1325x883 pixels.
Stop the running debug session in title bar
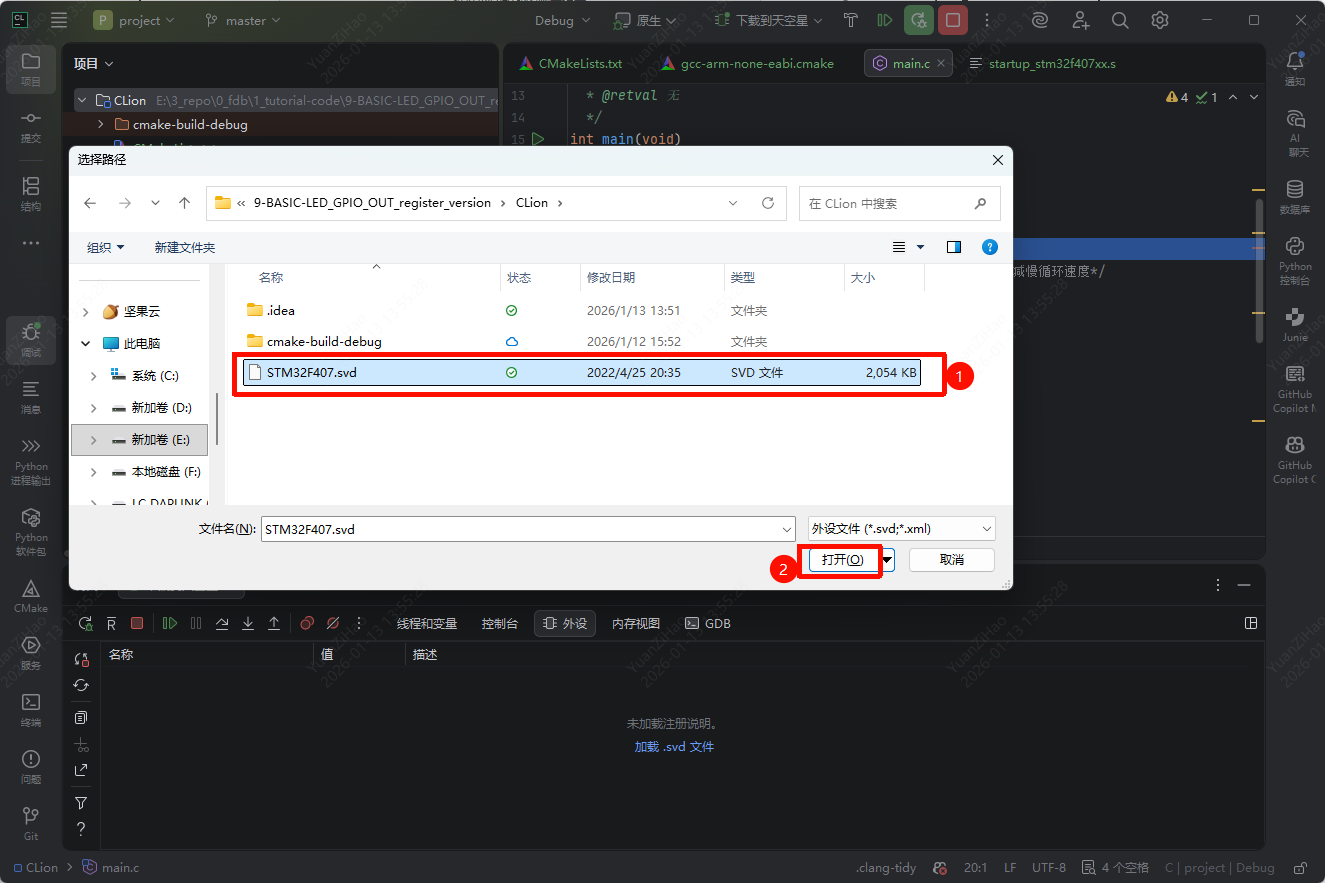(x=952, y=20)
